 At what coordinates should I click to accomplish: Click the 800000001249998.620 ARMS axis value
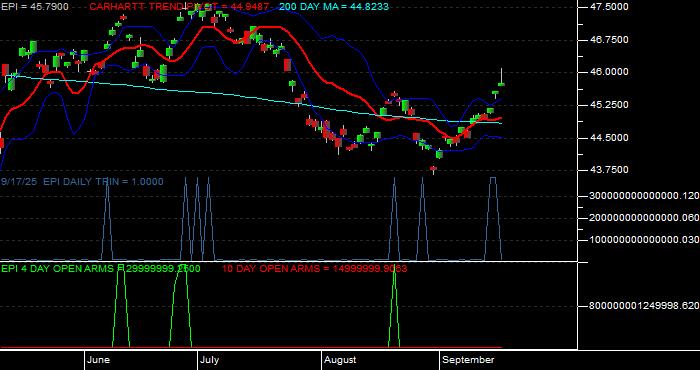(x=645, y=306)
